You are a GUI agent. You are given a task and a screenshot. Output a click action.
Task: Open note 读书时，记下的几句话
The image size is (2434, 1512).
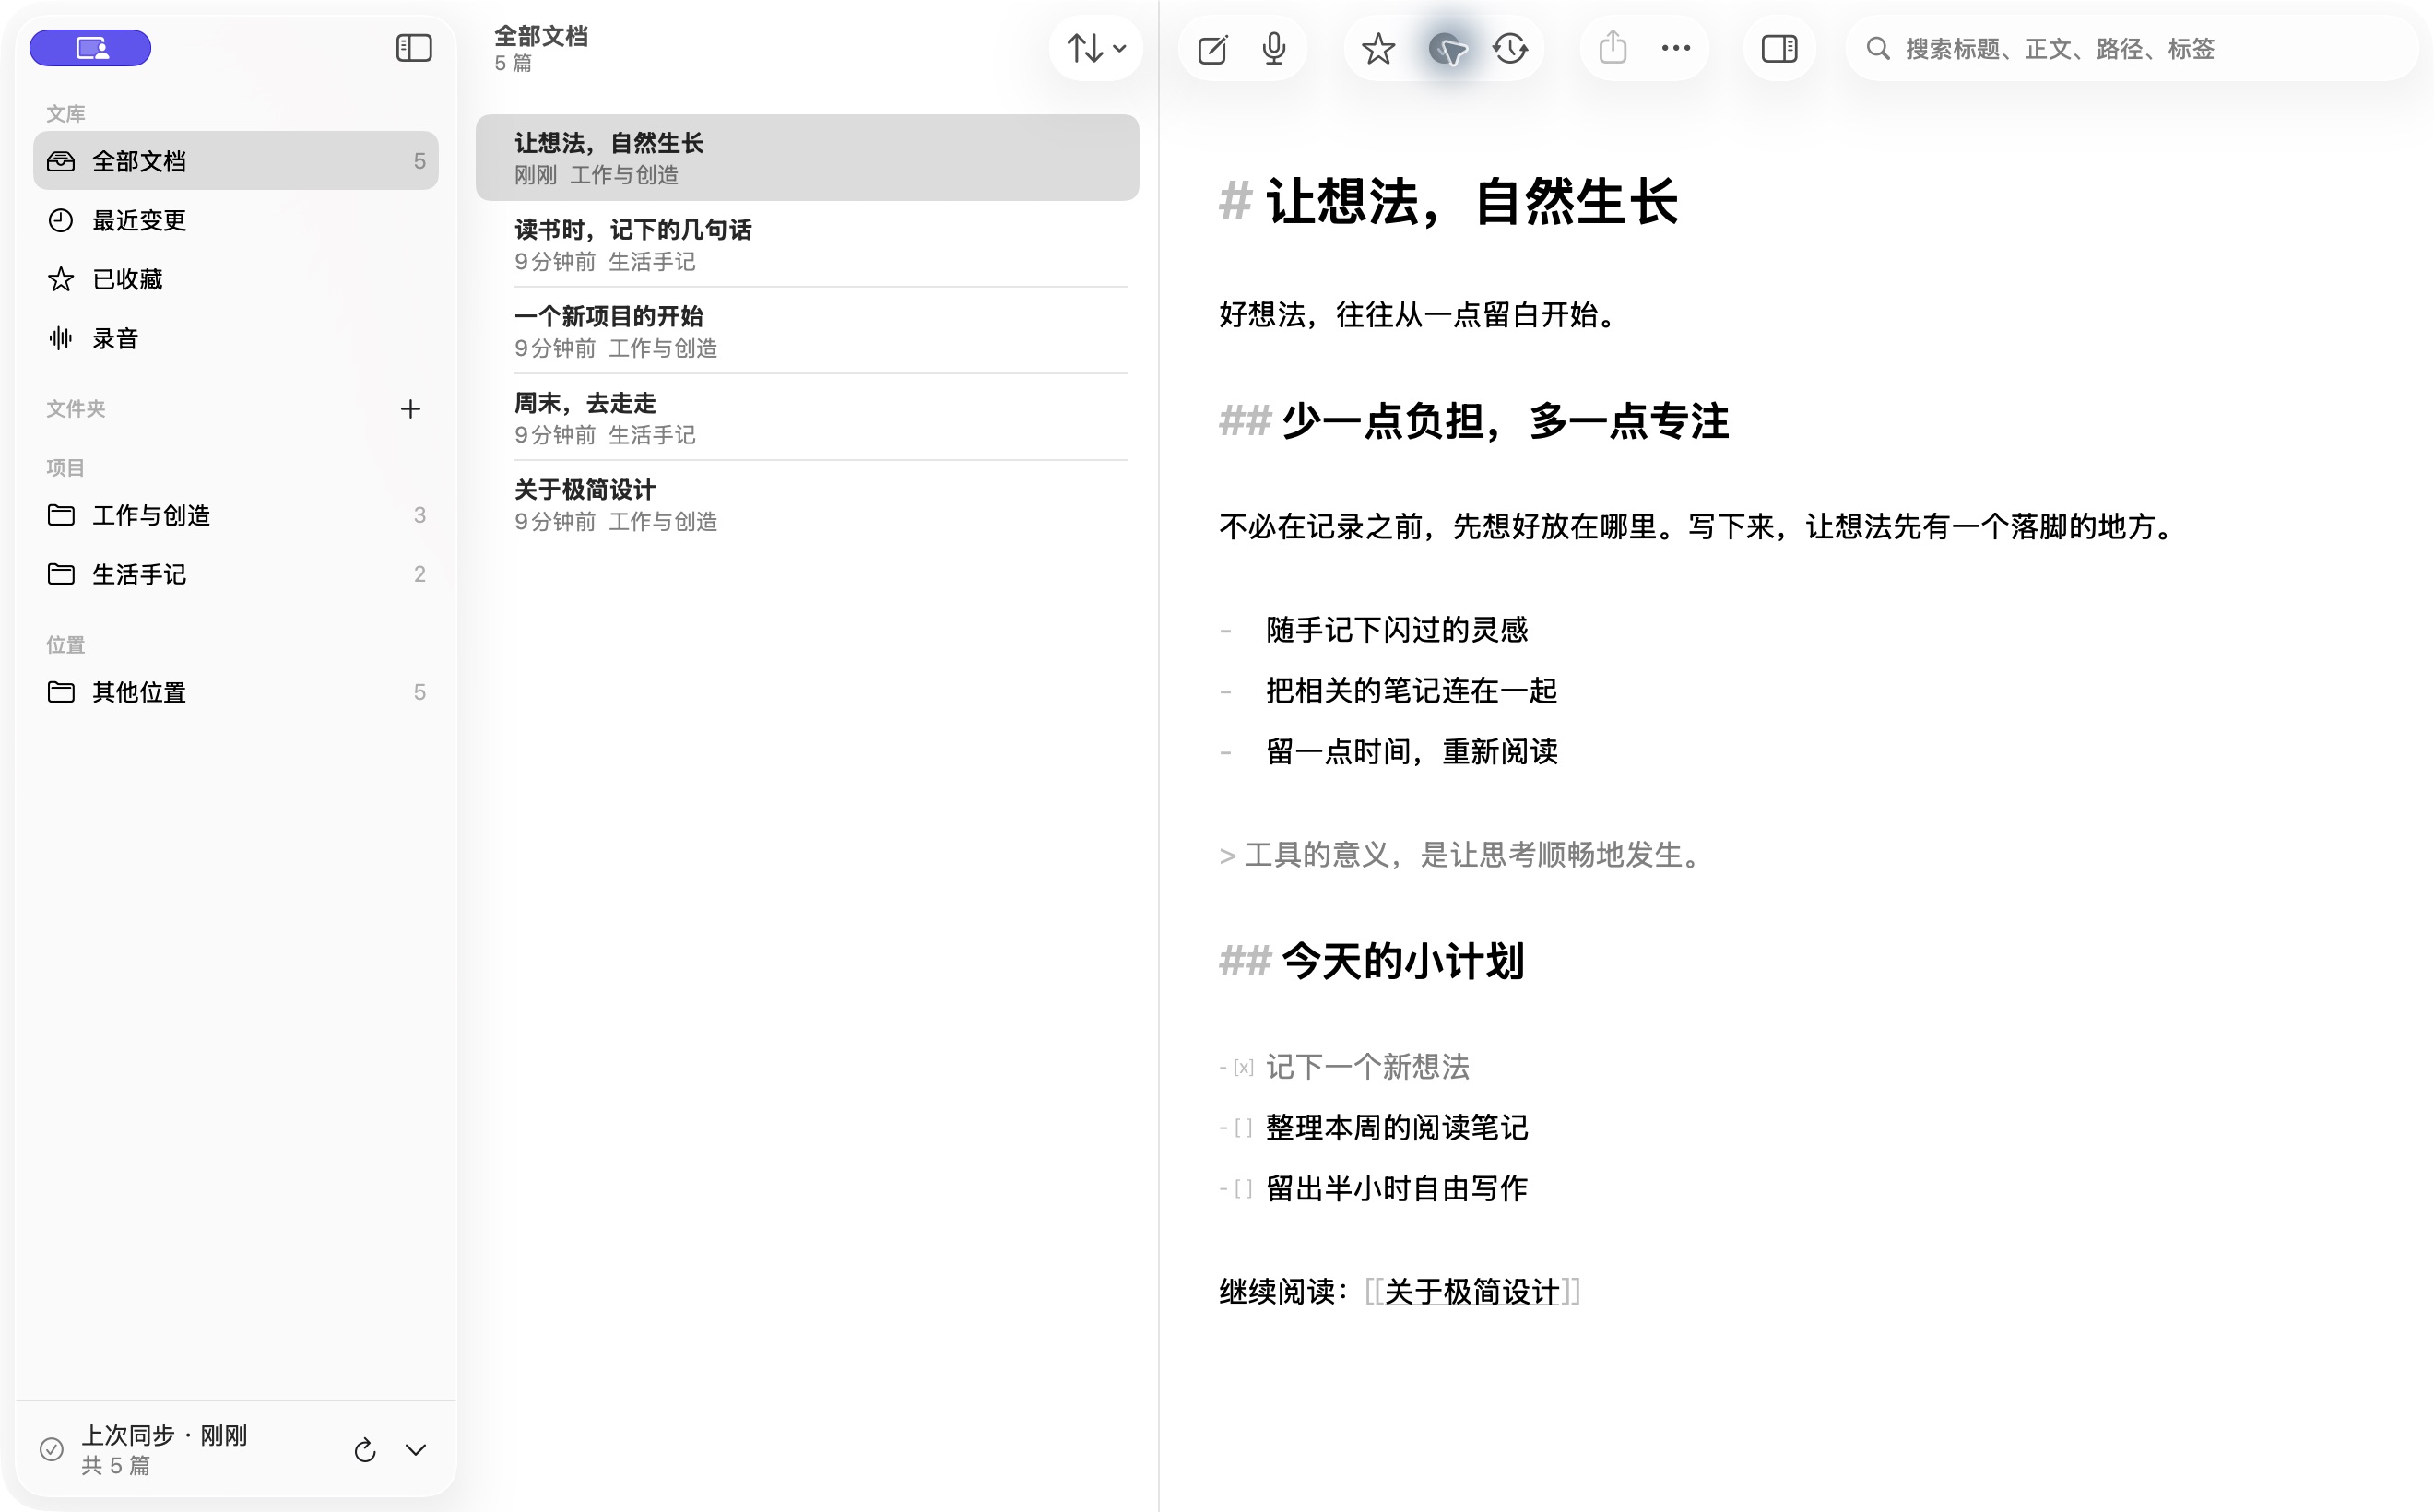click(x=807, y=244)
